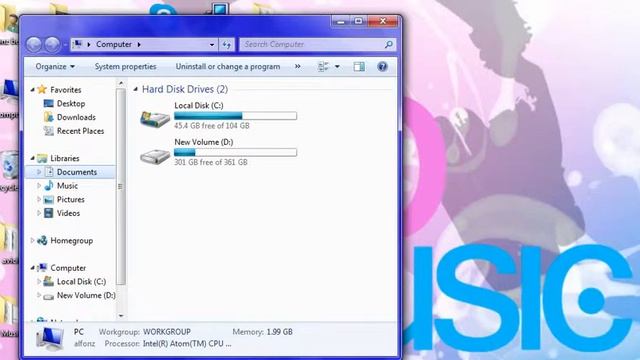Screen dimensions: 640x360
Task: Select Music library
Action: [67, 186]
